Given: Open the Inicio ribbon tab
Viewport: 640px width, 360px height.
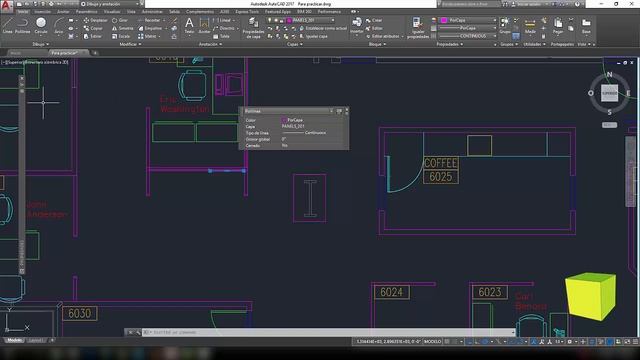Looking at the screenshot, I should tap(23, 11).
